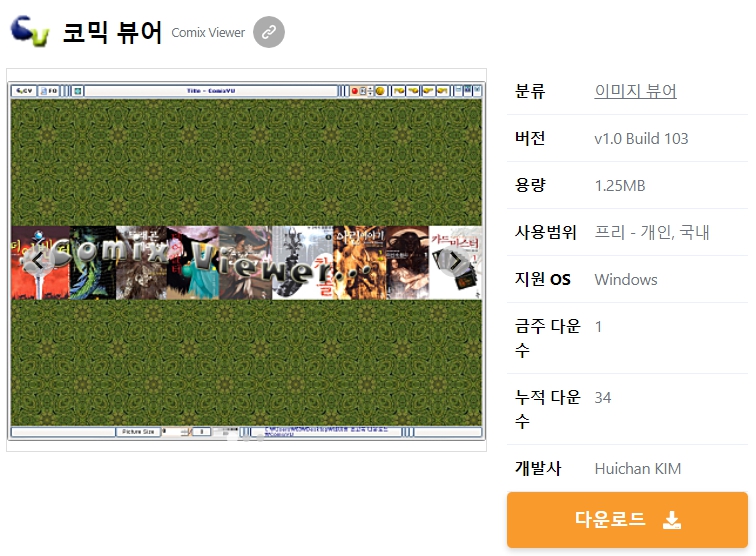The height and width of the screenshot is (556, 756).
Task: Select the 'Comix Viewer' English subtitle text
Action: pos(208,33)
